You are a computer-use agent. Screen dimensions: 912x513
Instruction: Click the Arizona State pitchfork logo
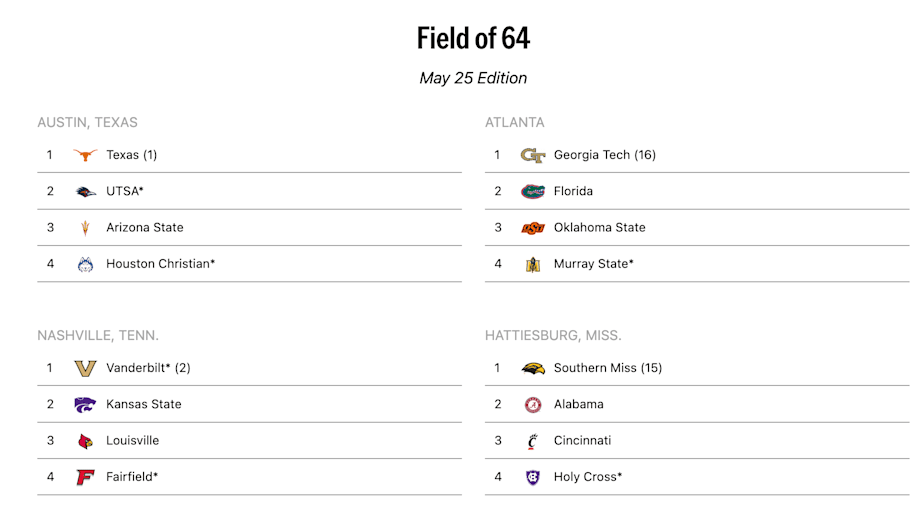86,228
